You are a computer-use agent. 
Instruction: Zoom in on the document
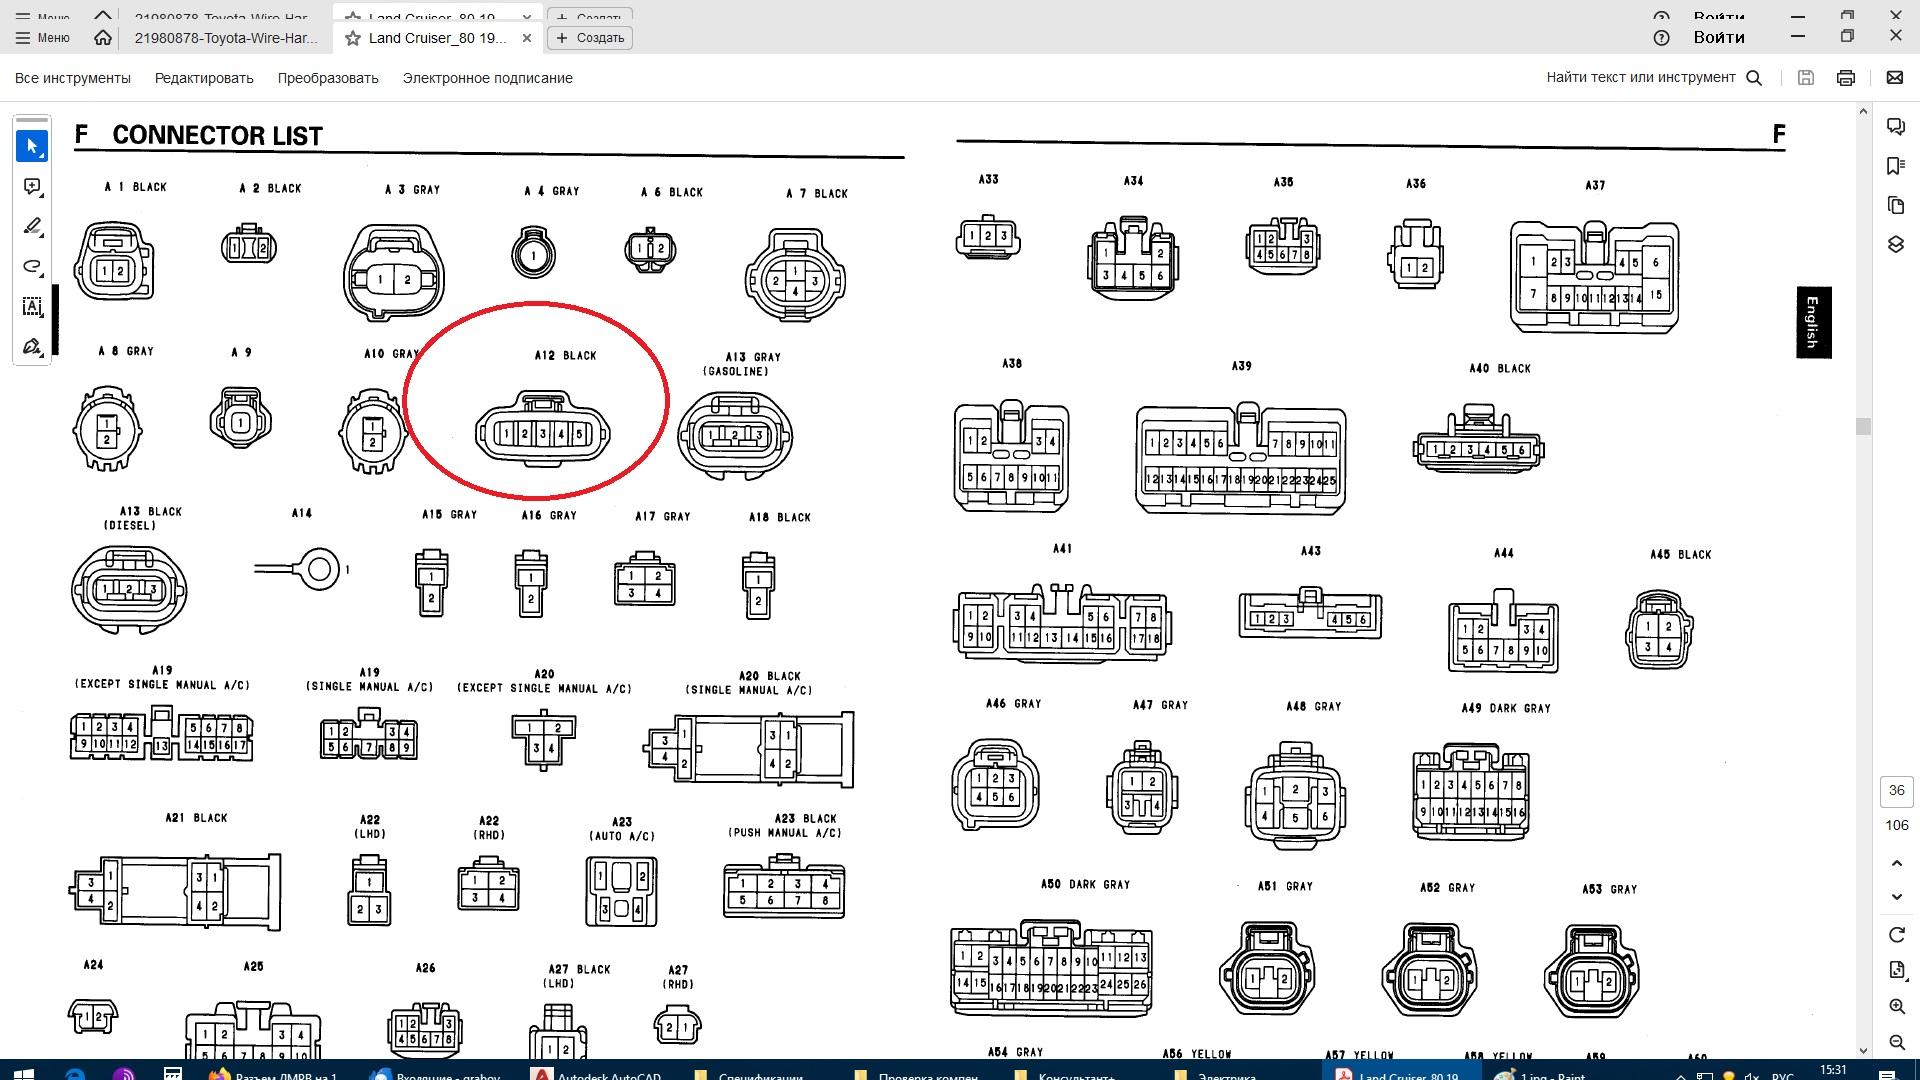coord(1896,1006)
